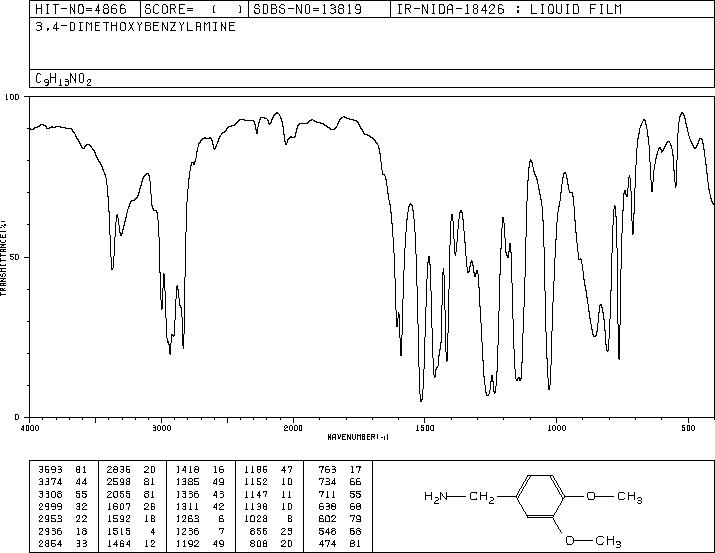The width and height of the screenshot is (715, 553).
Task: Click the 1500 tick label on x-axis
Action: [425, 428]
